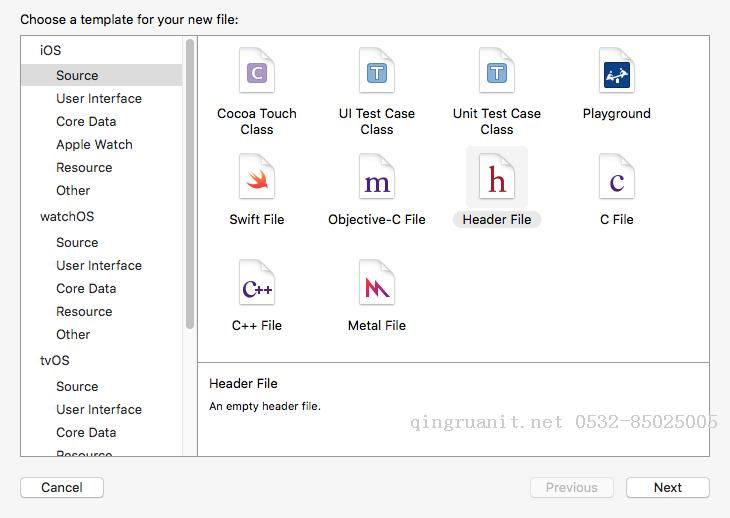Choose Other under iOS
The width and height of the screenshot is (730, 518).
(x=73, y=190)
